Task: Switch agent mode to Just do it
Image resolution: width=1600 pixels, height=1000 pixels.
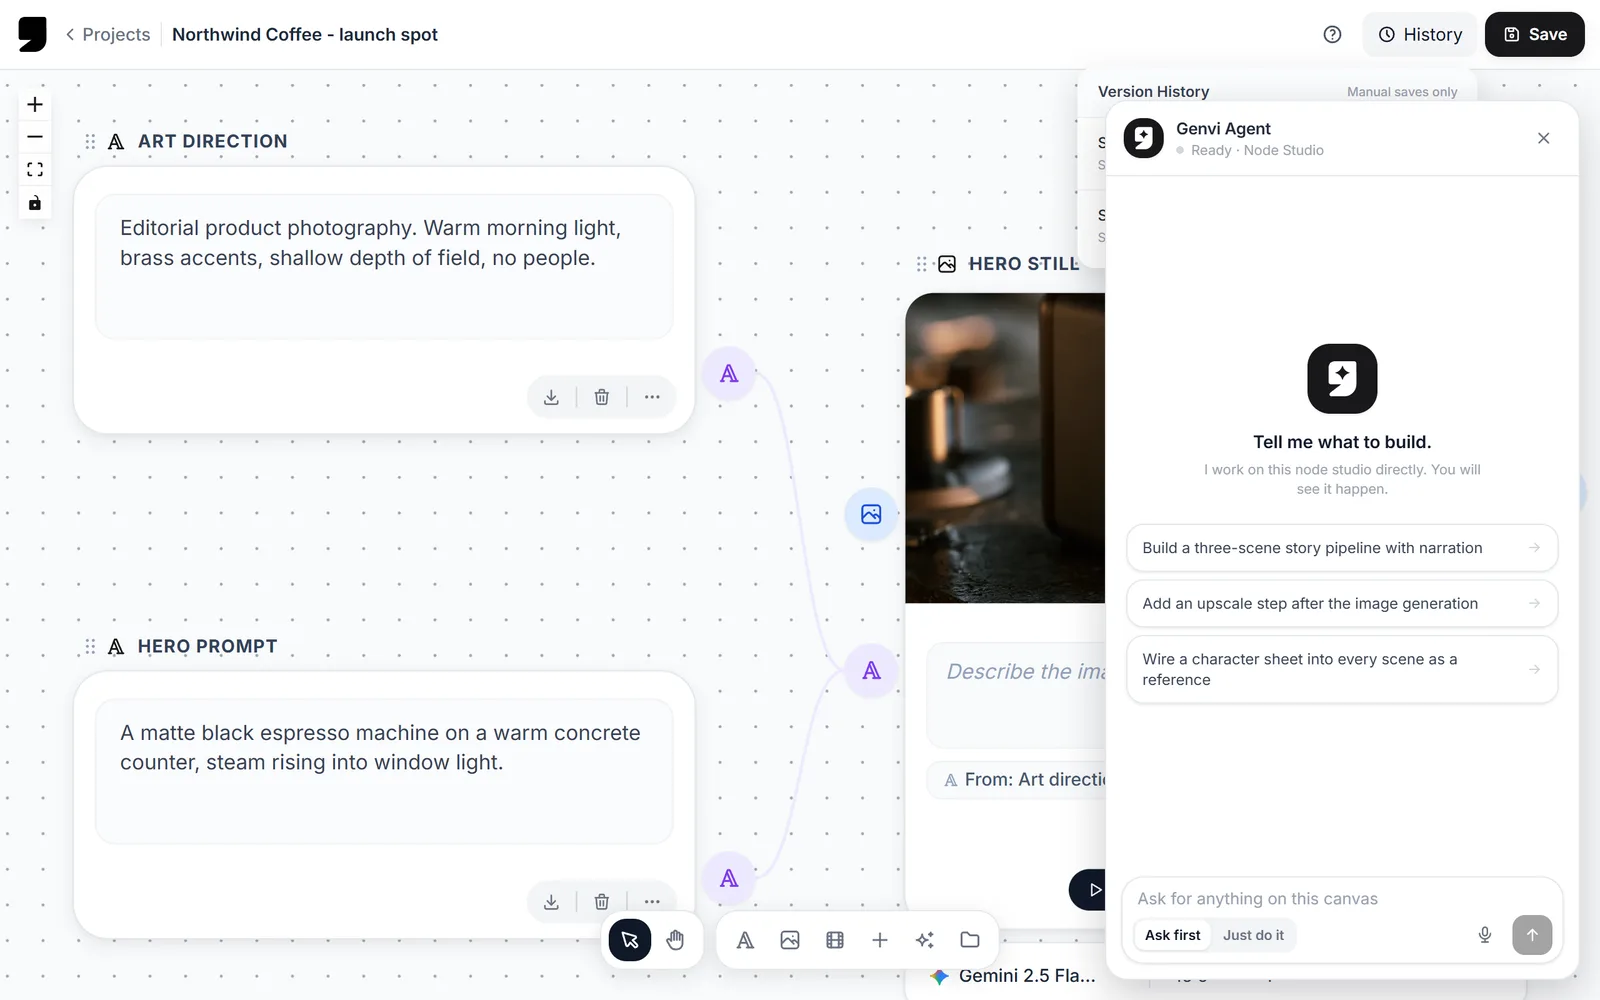Action: (1253, 935)
